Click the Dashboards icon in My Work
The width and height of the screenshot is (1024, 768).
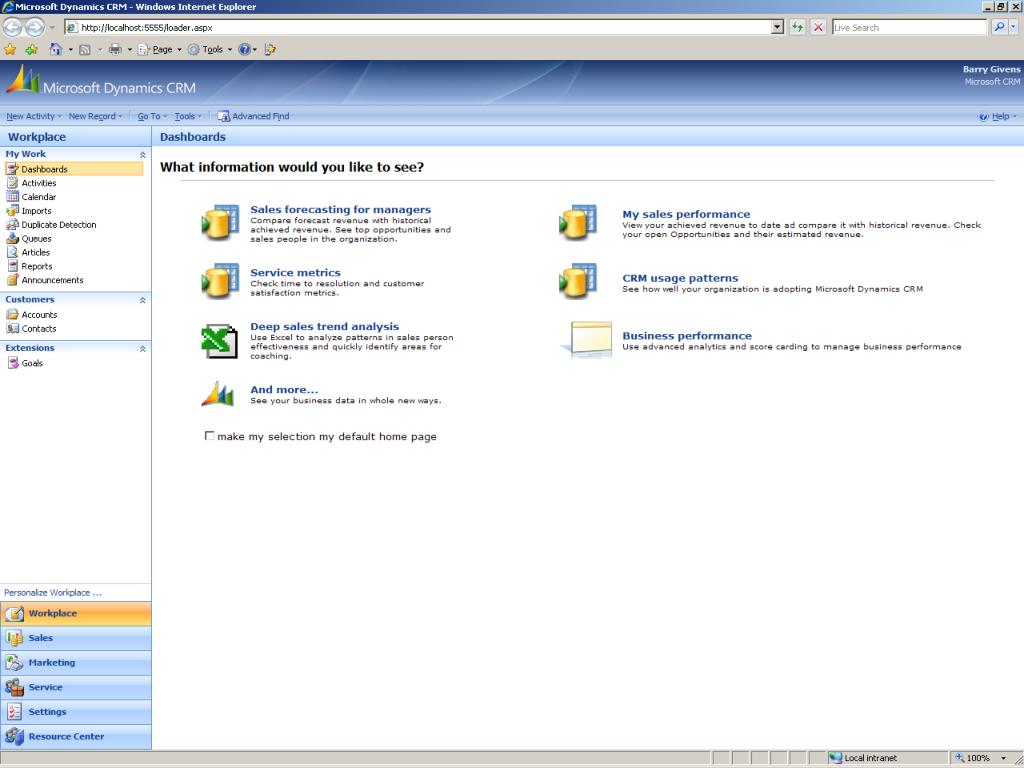[12, 169]
